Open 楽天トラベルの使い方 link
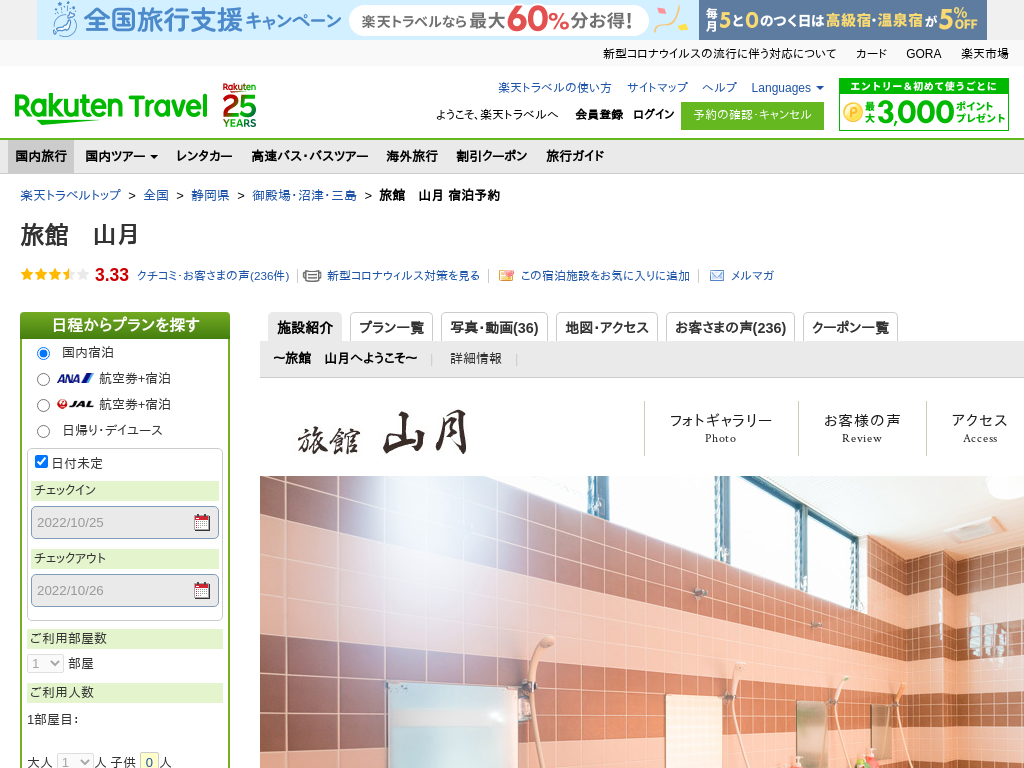This screenshot has height=768, width=1024. 554,88
